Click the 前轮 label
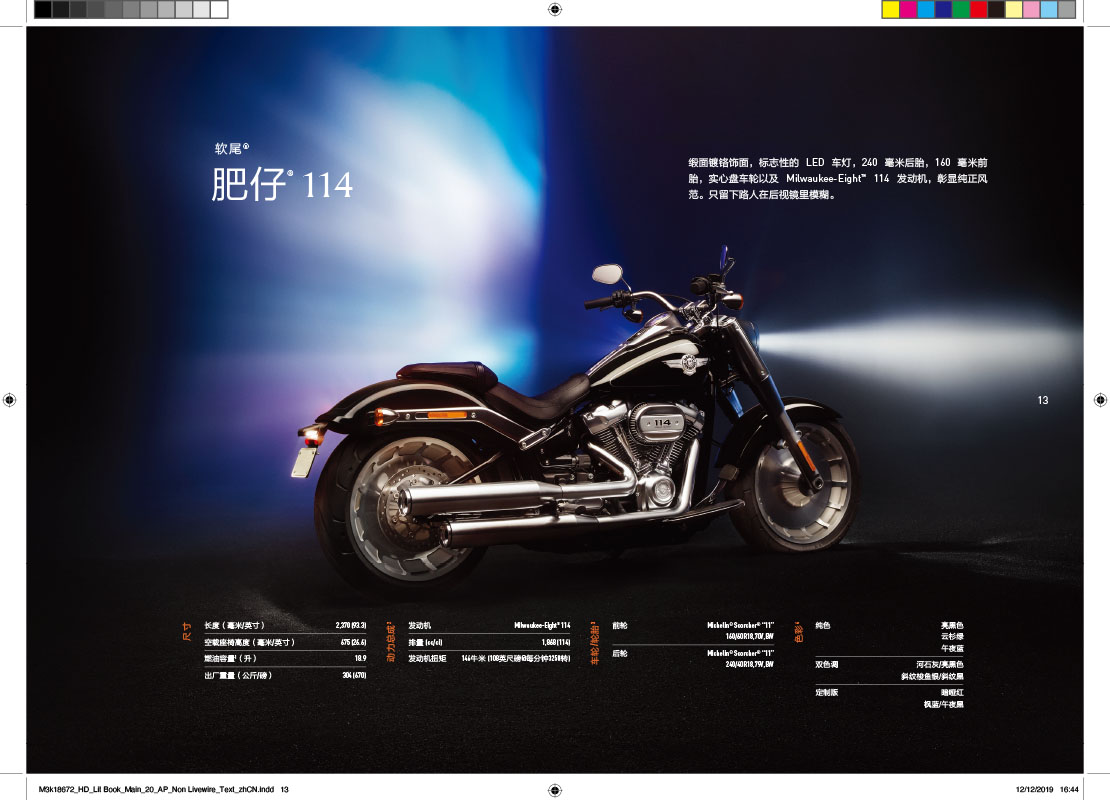 (x=619, y=626)
